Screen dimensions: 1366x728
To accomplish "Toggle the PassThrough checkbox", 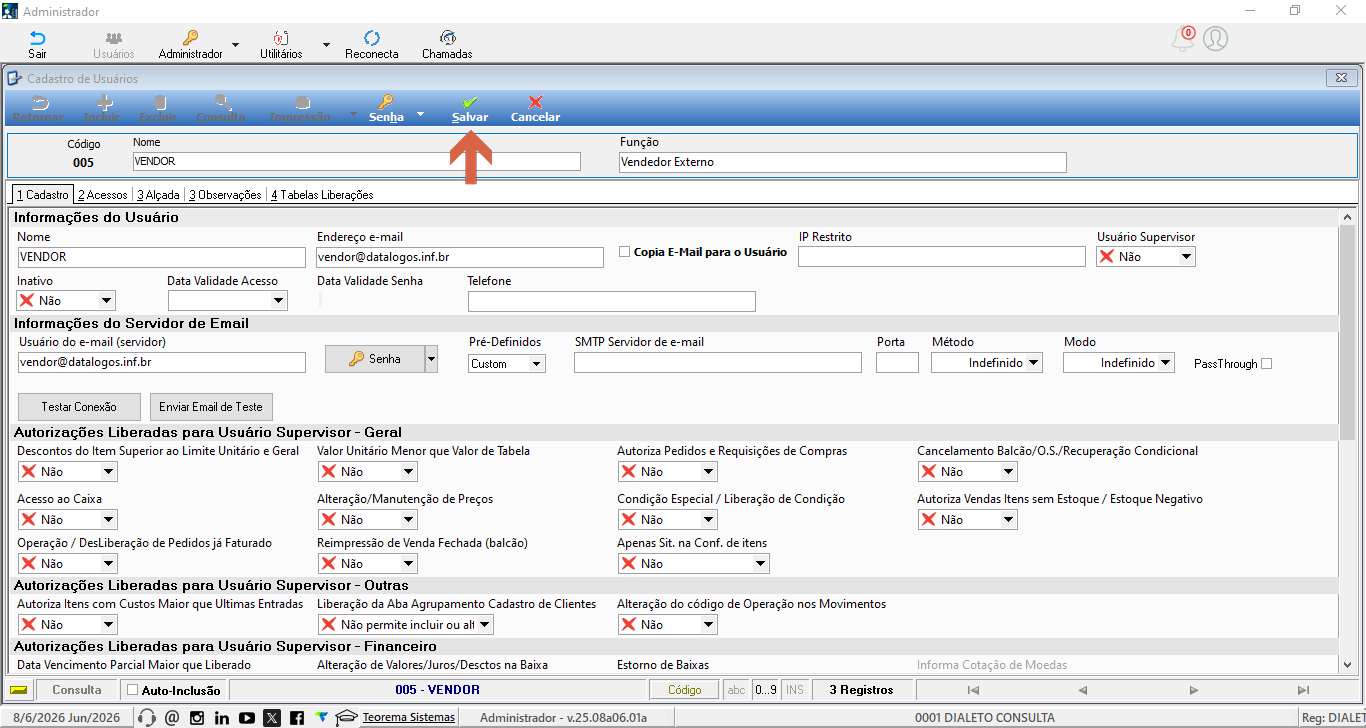I will click(x=1266, y=364).
